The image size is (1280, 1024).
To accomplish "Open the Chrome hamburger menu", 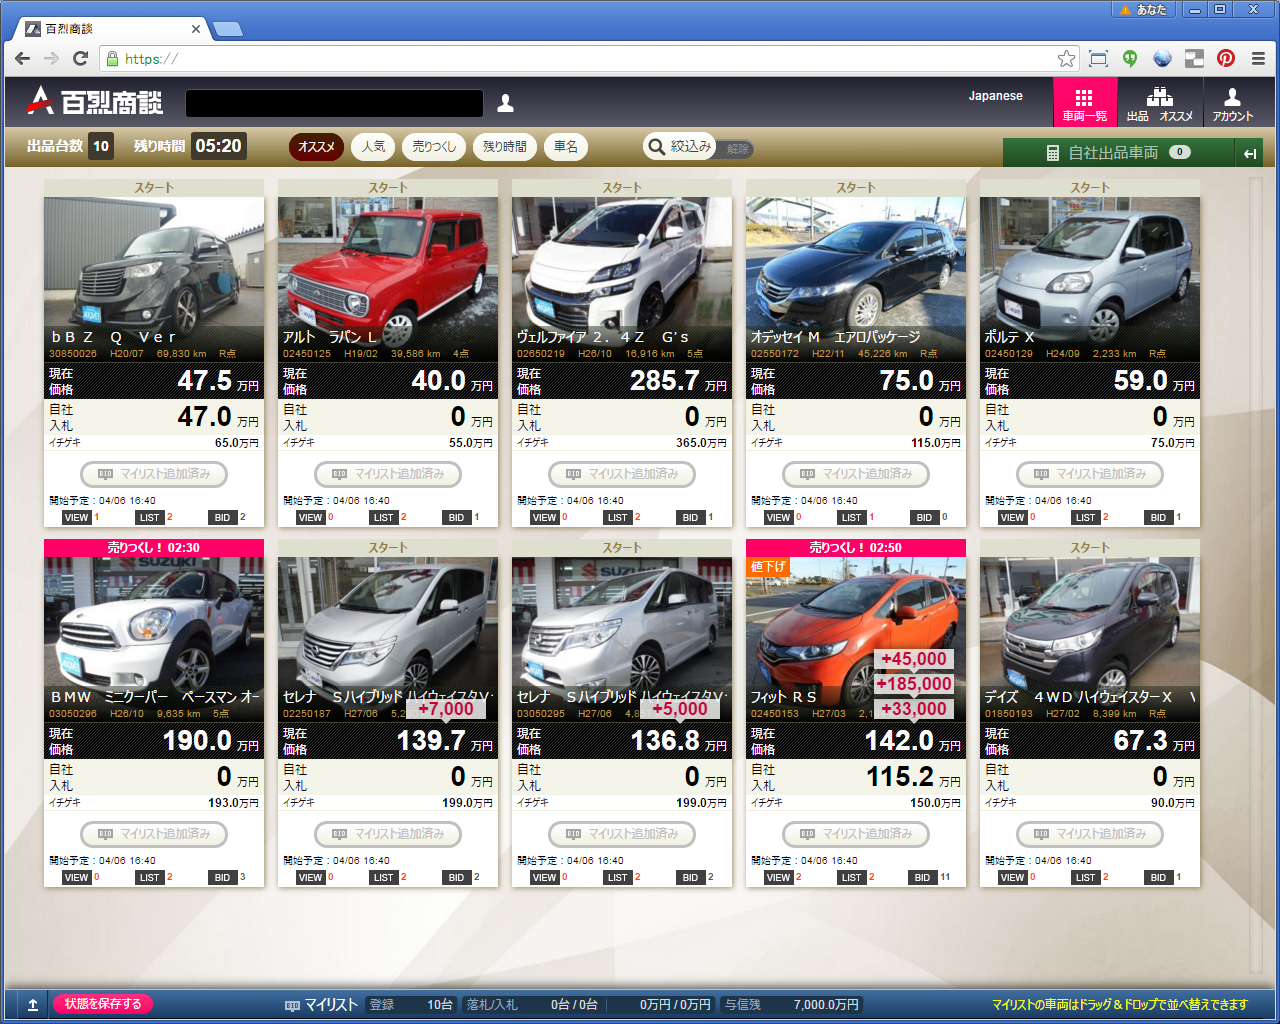I will pos(1259,59).
